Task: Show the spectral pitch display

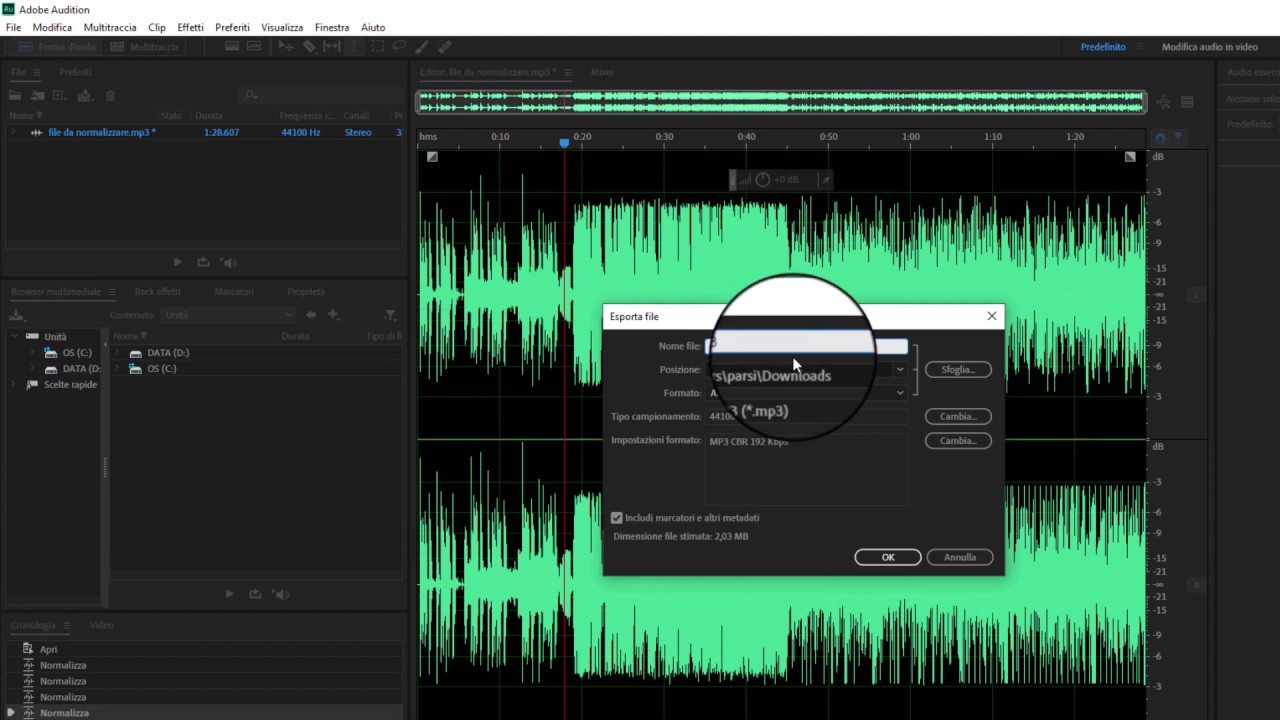Action: 254,47
